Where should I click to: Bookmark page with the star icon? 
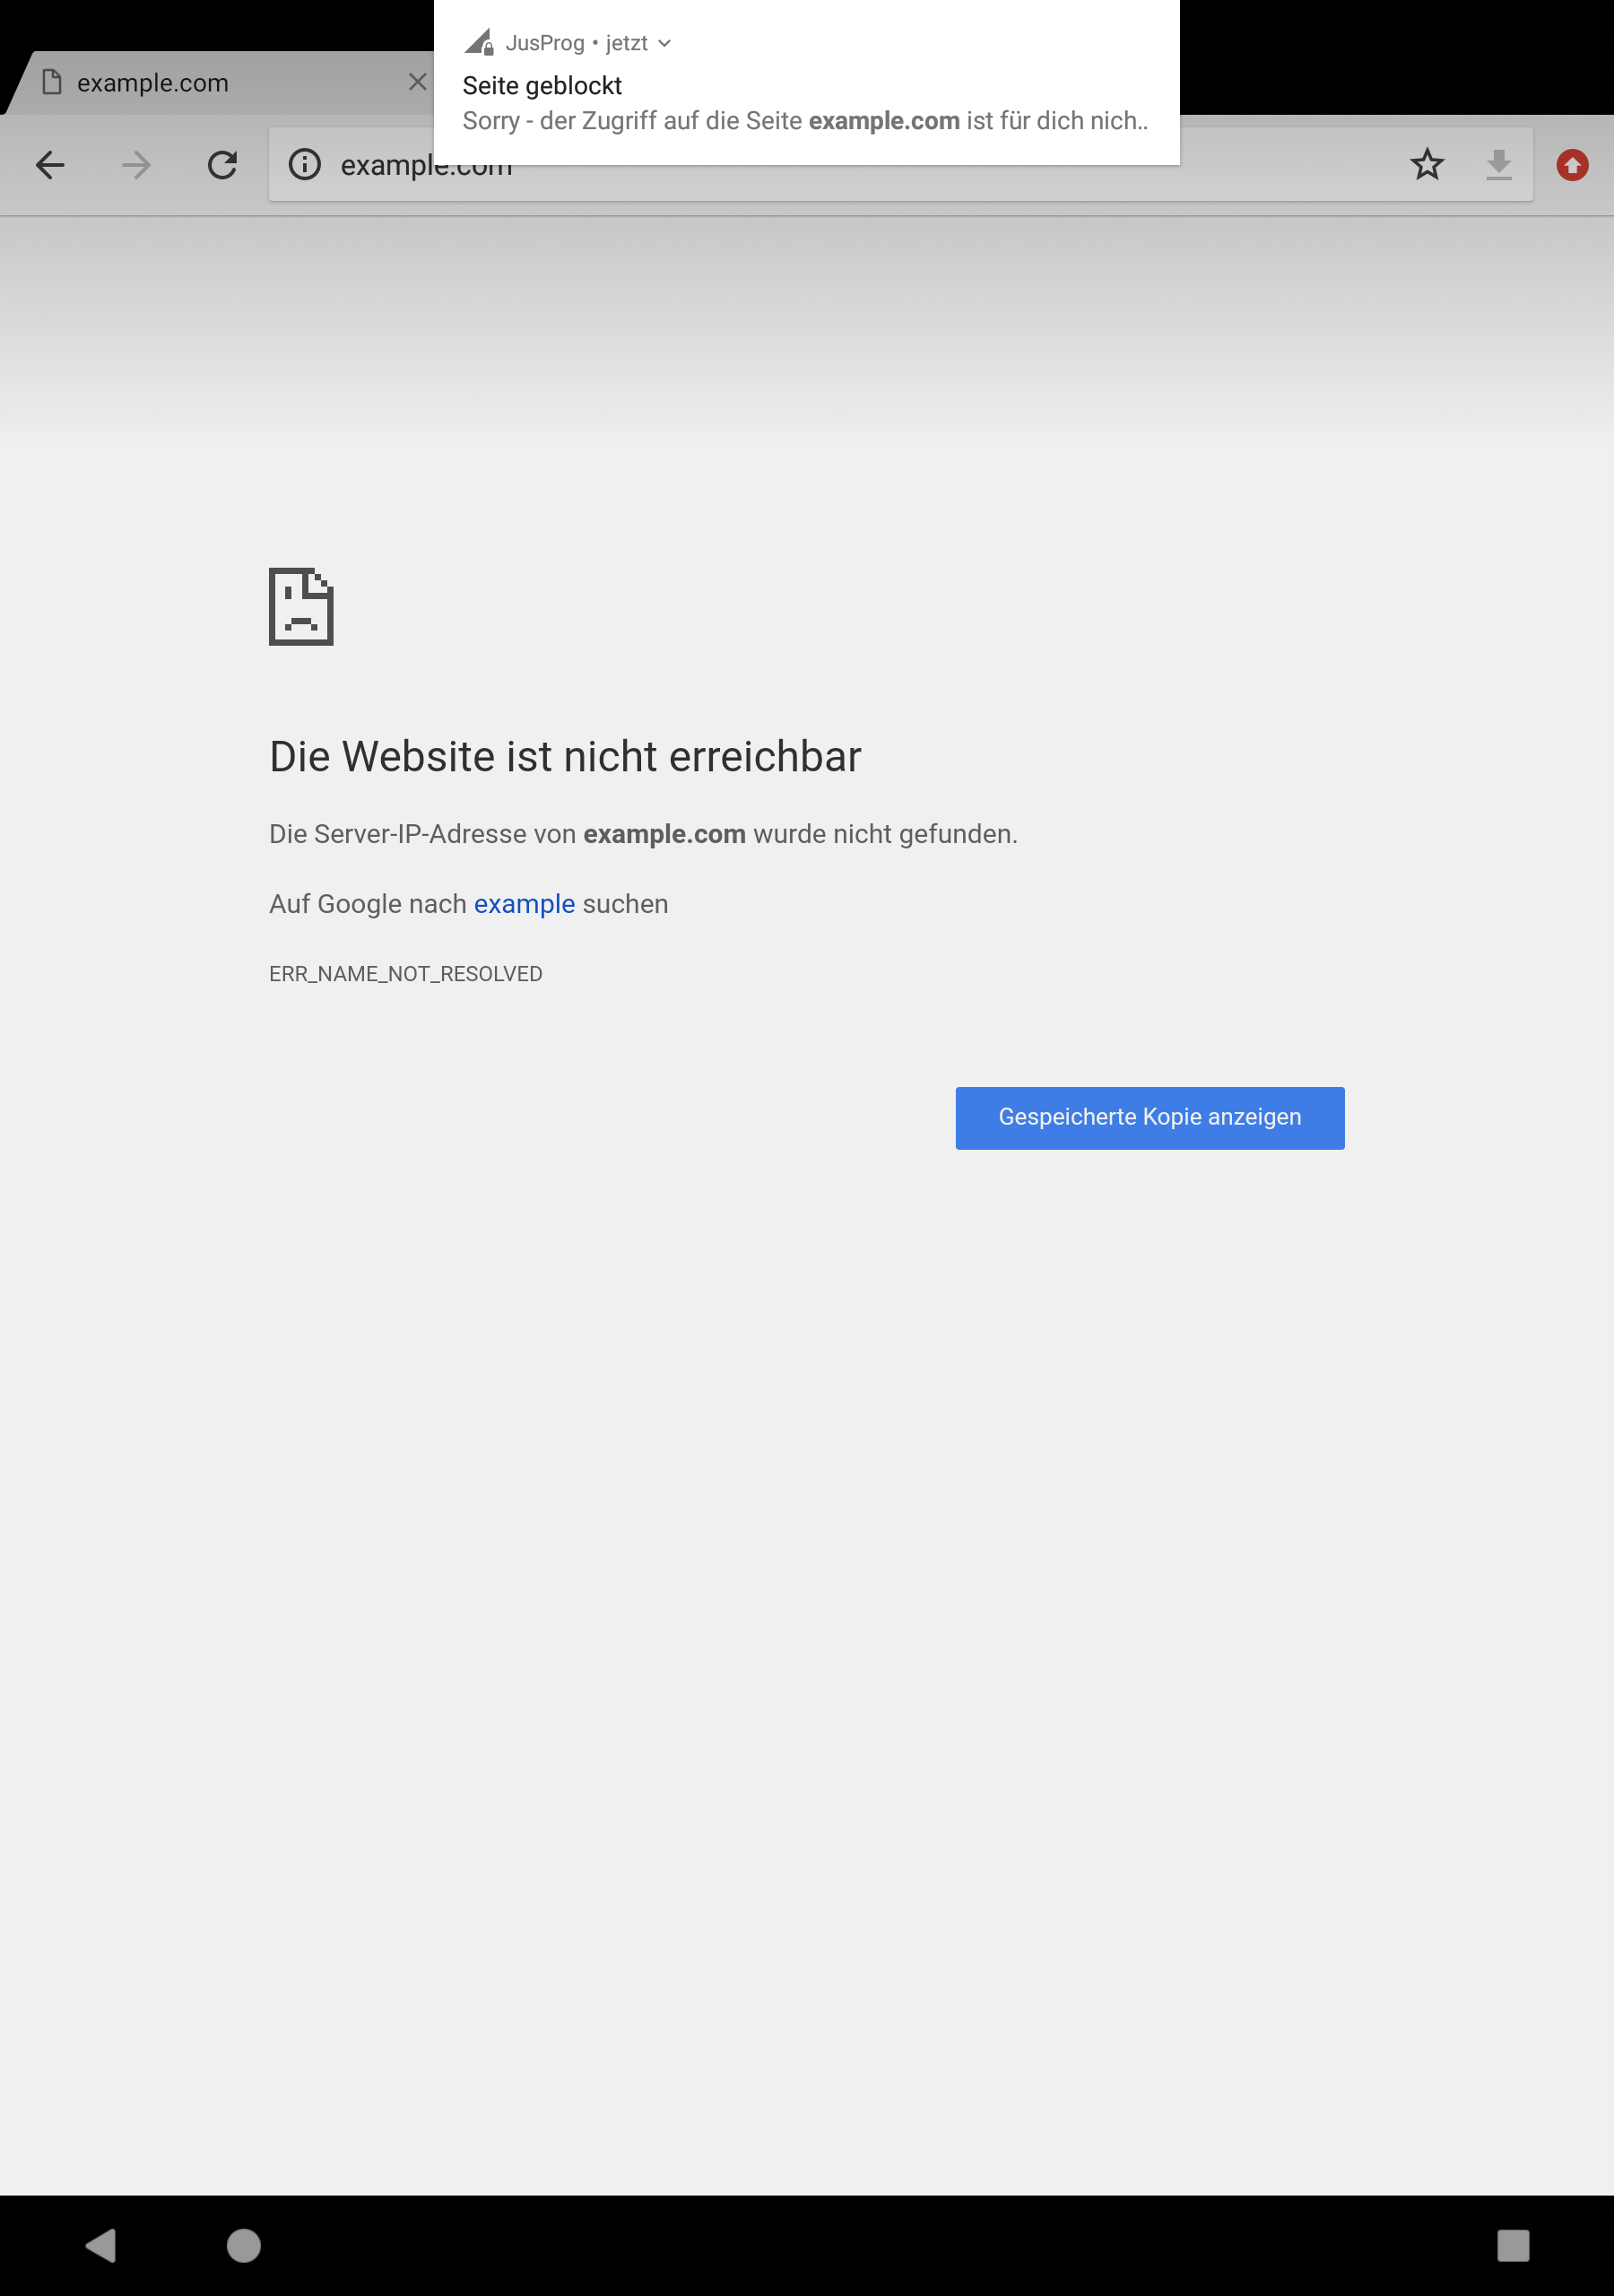[1427, 164]
